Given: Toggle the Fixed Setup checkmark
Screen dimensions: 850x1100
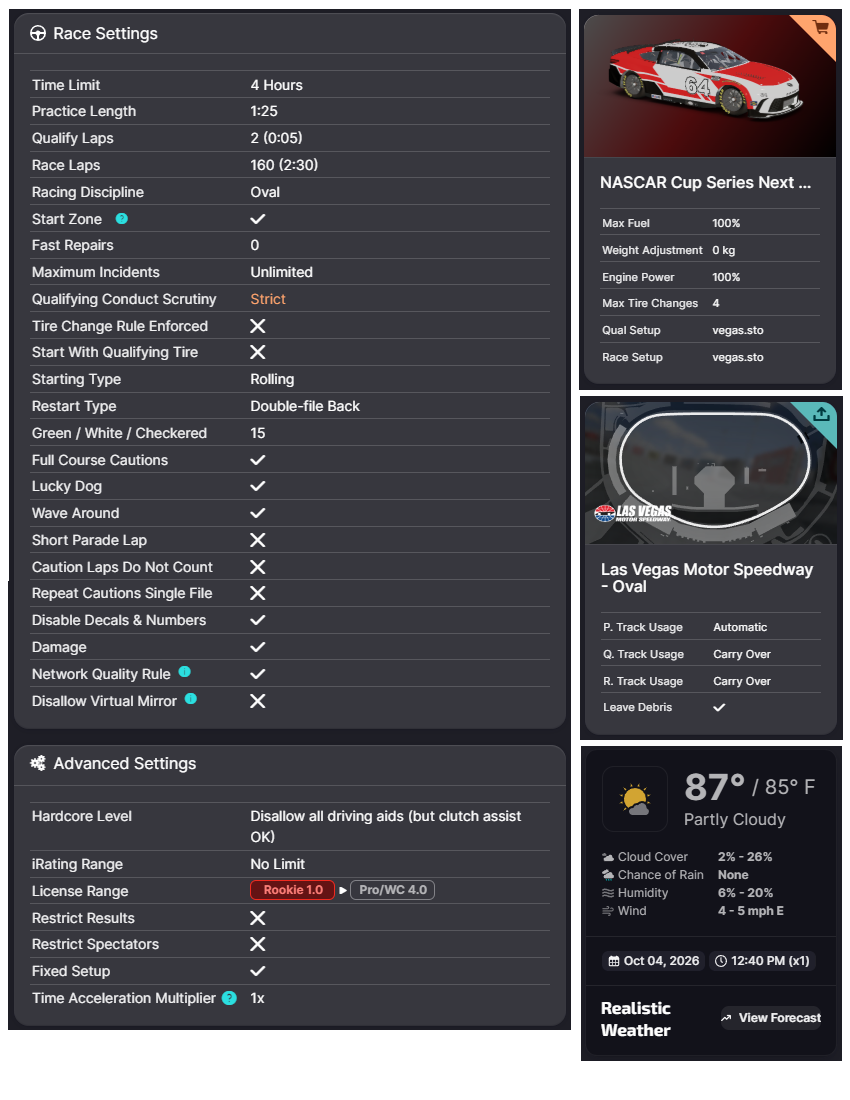Looking at the screenshot, I should (x=258, y=971).
